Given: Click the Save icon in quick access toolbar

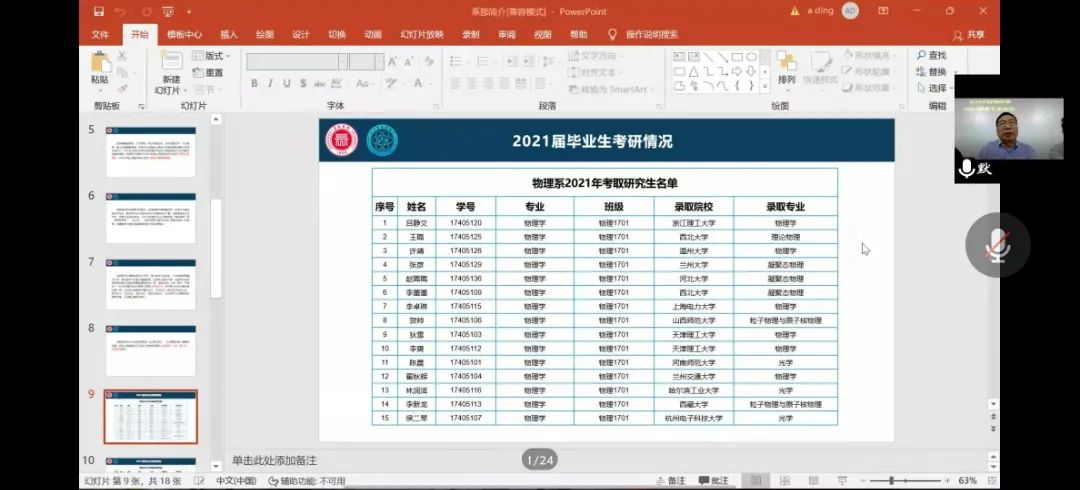Looking at the screenshot, I should coord(98,11).
